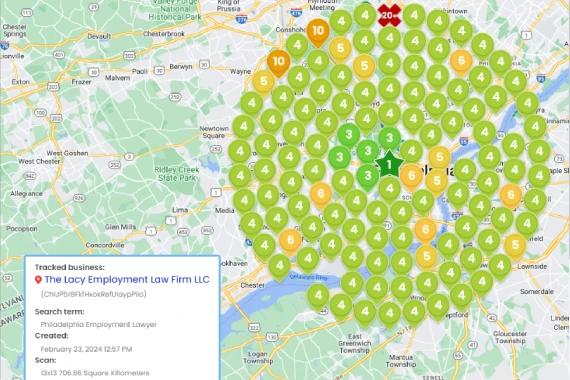
Task: Click the Glen Mills map label
Action: click(x=120, y=227)
